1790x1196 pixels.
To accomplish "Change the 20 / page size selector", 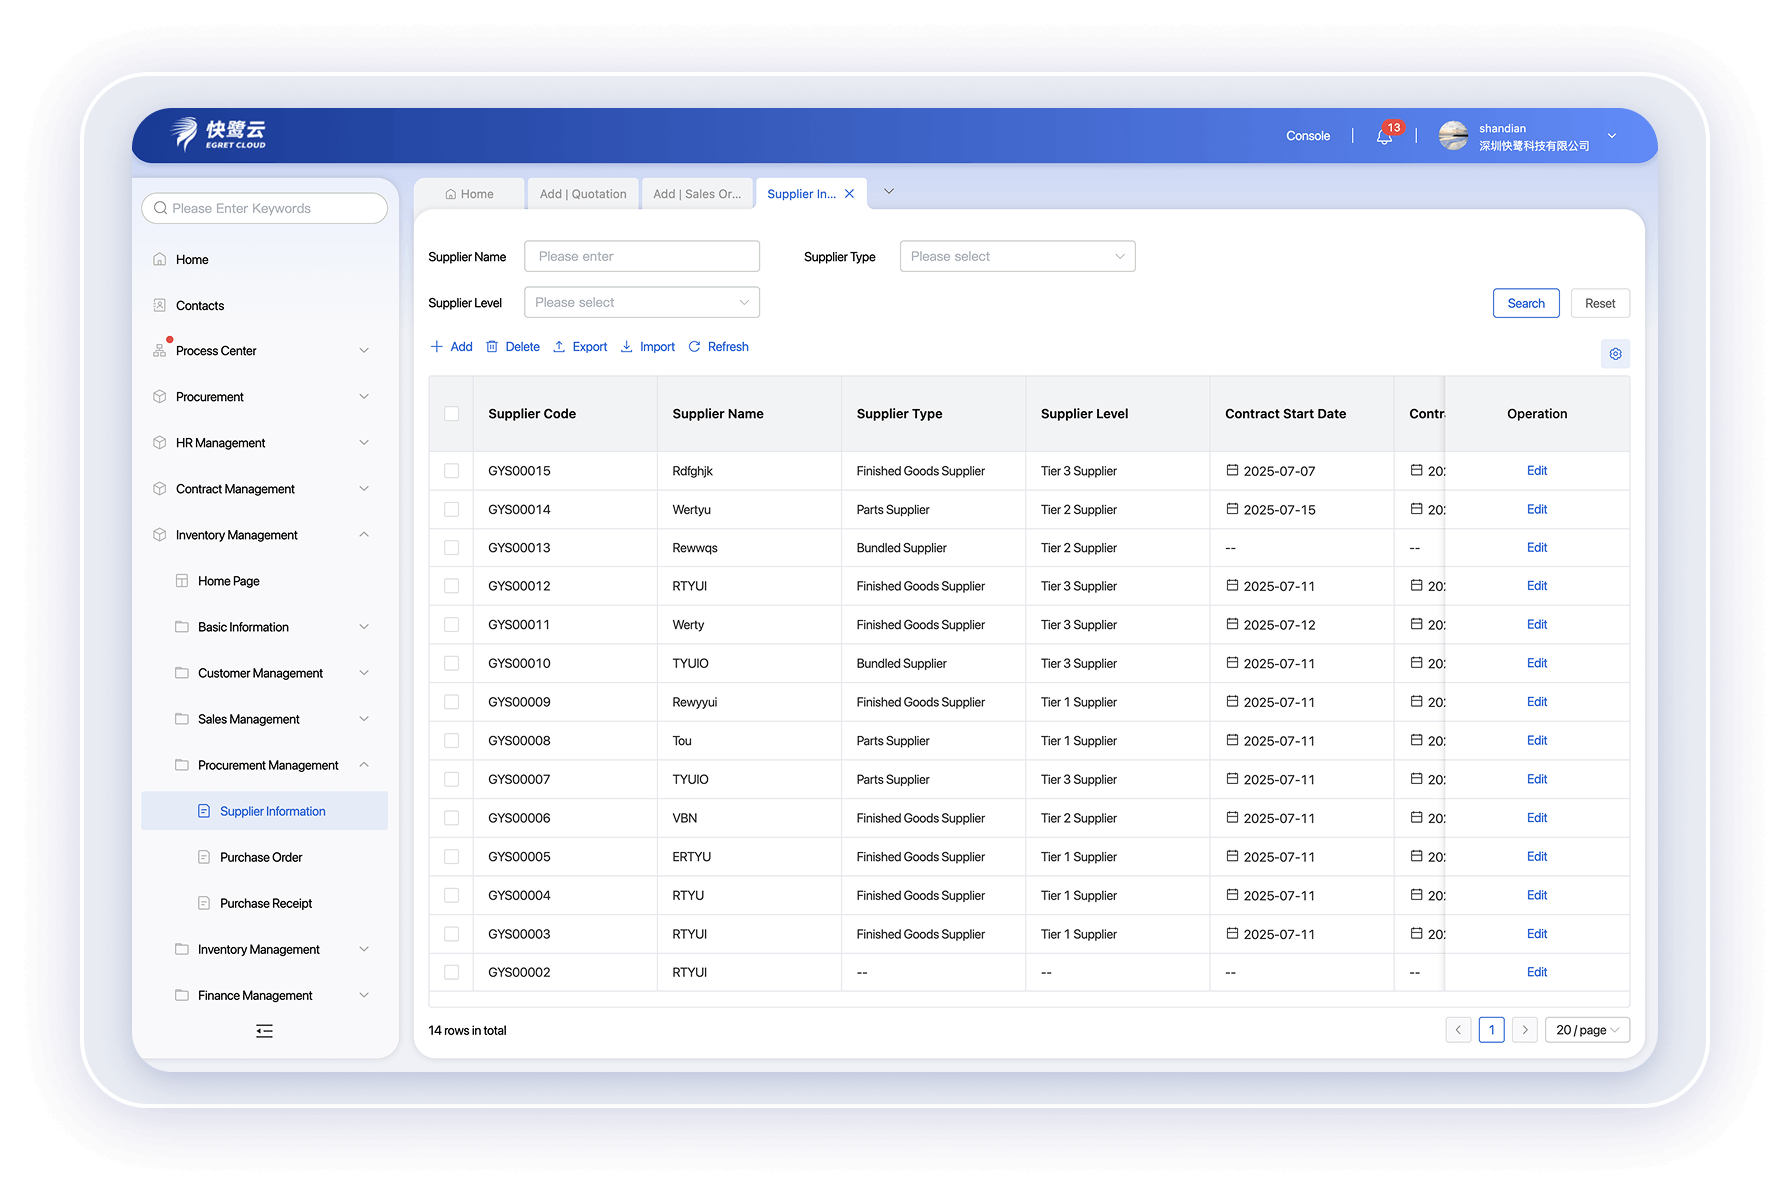I will (1587, 1030).
